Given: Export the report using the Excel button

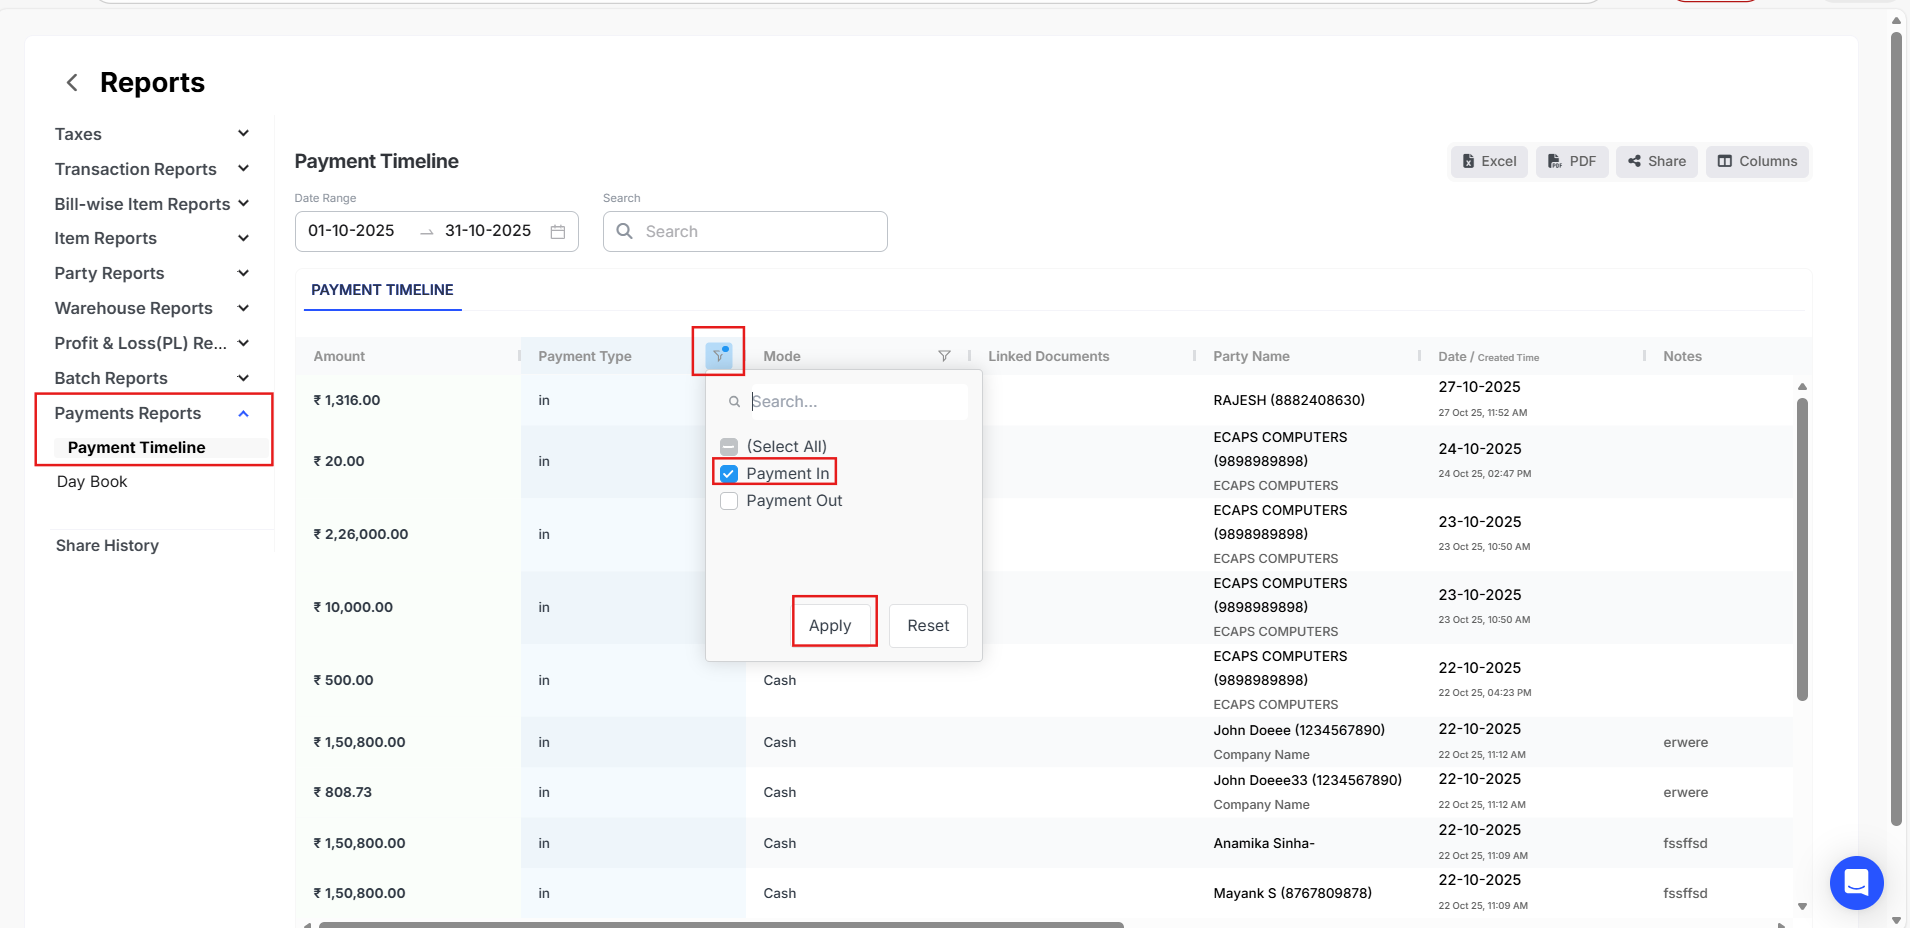Looking at the screenshot, I should pos(1488,161).
